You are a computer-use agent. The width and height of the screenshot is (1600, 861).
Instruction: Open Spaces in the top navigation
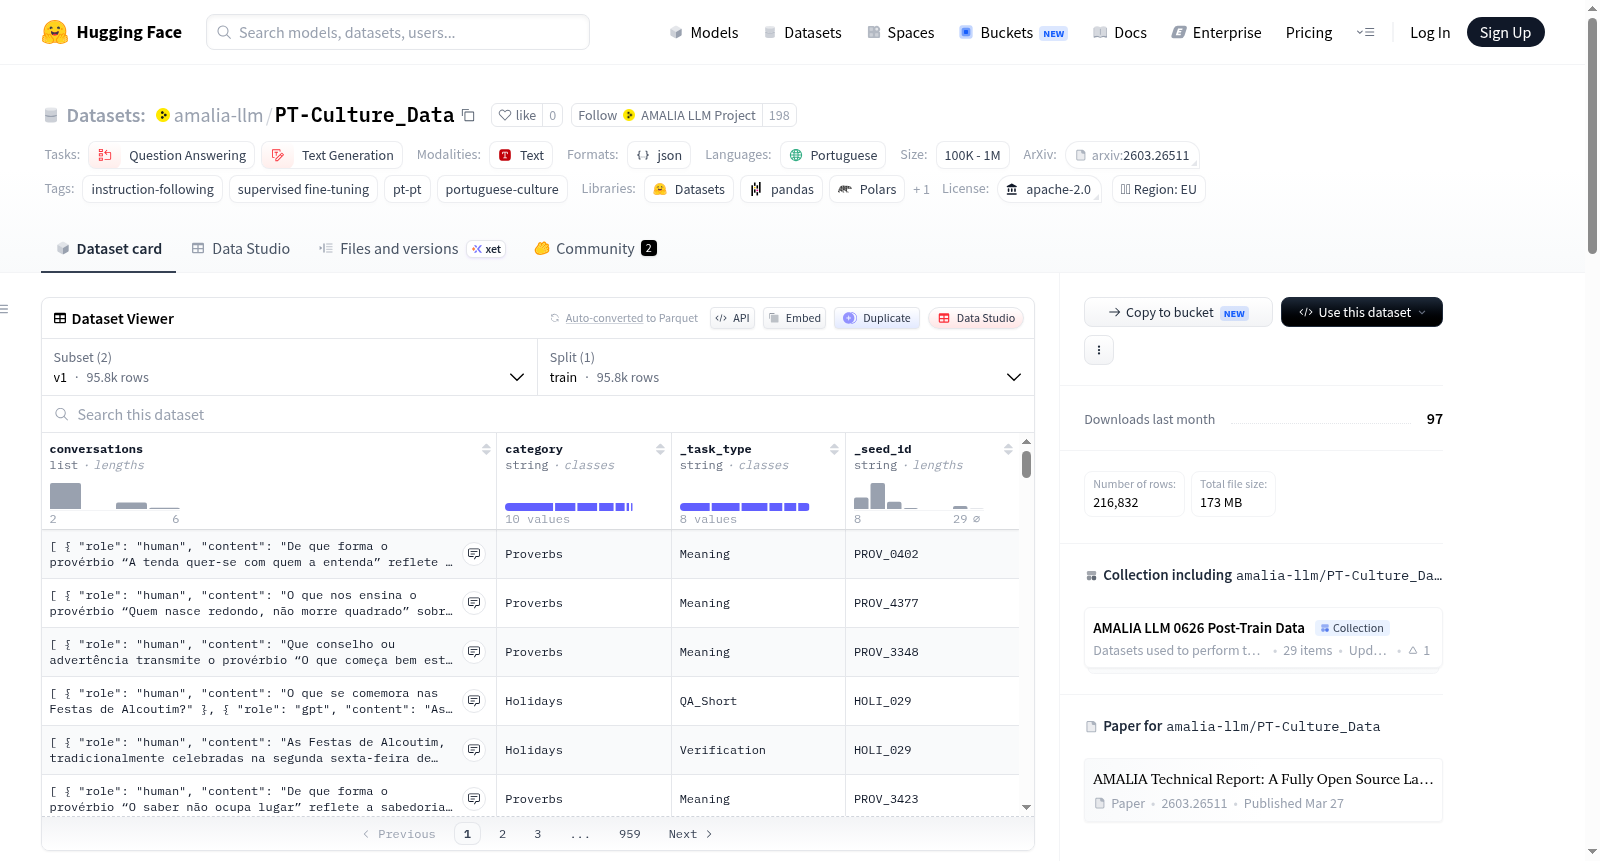[x=901, y=32]
